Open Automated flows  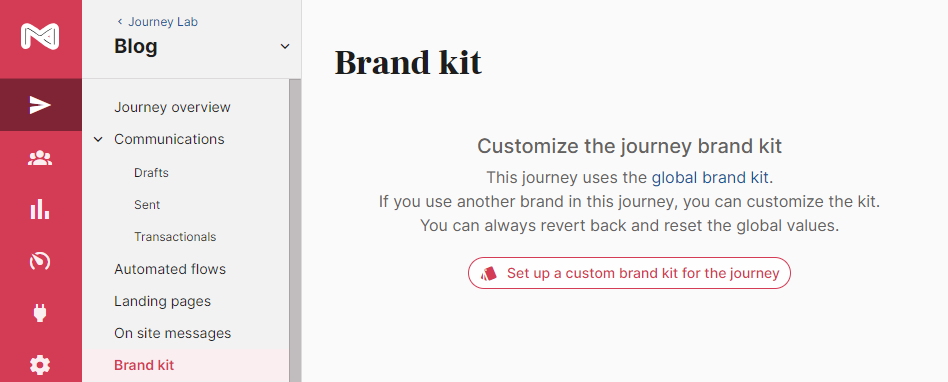click(x=170, y=269)
